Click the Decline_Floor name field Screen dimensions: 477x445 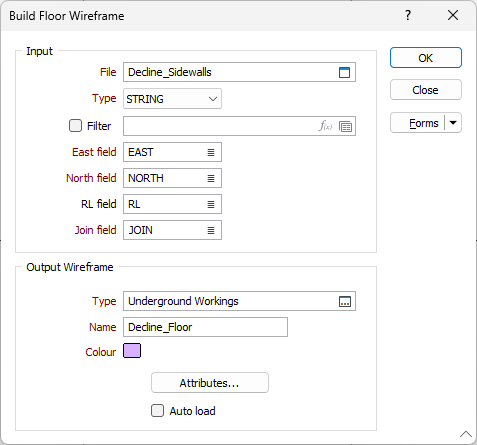(x=205, y=327)
